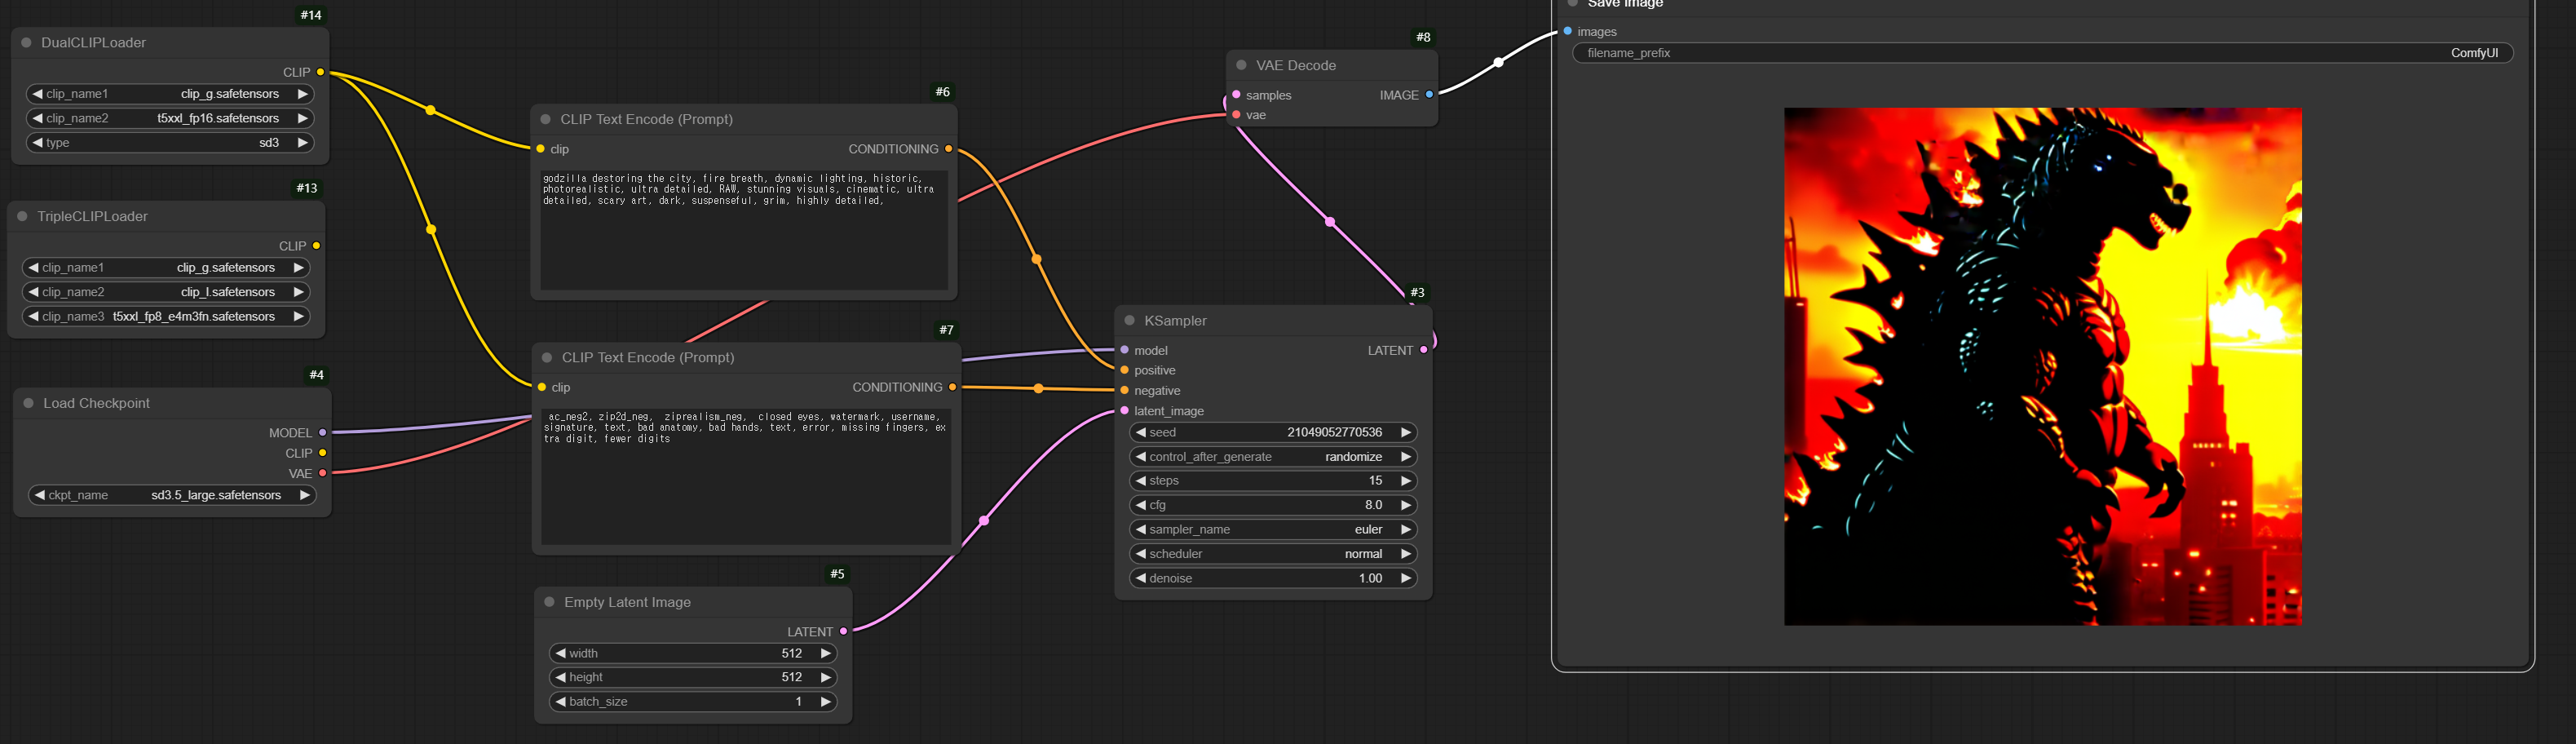Click KSampler negative input socket
Image resolution: width=2576 pixels, height=744 pixels.
[1125, 390]
